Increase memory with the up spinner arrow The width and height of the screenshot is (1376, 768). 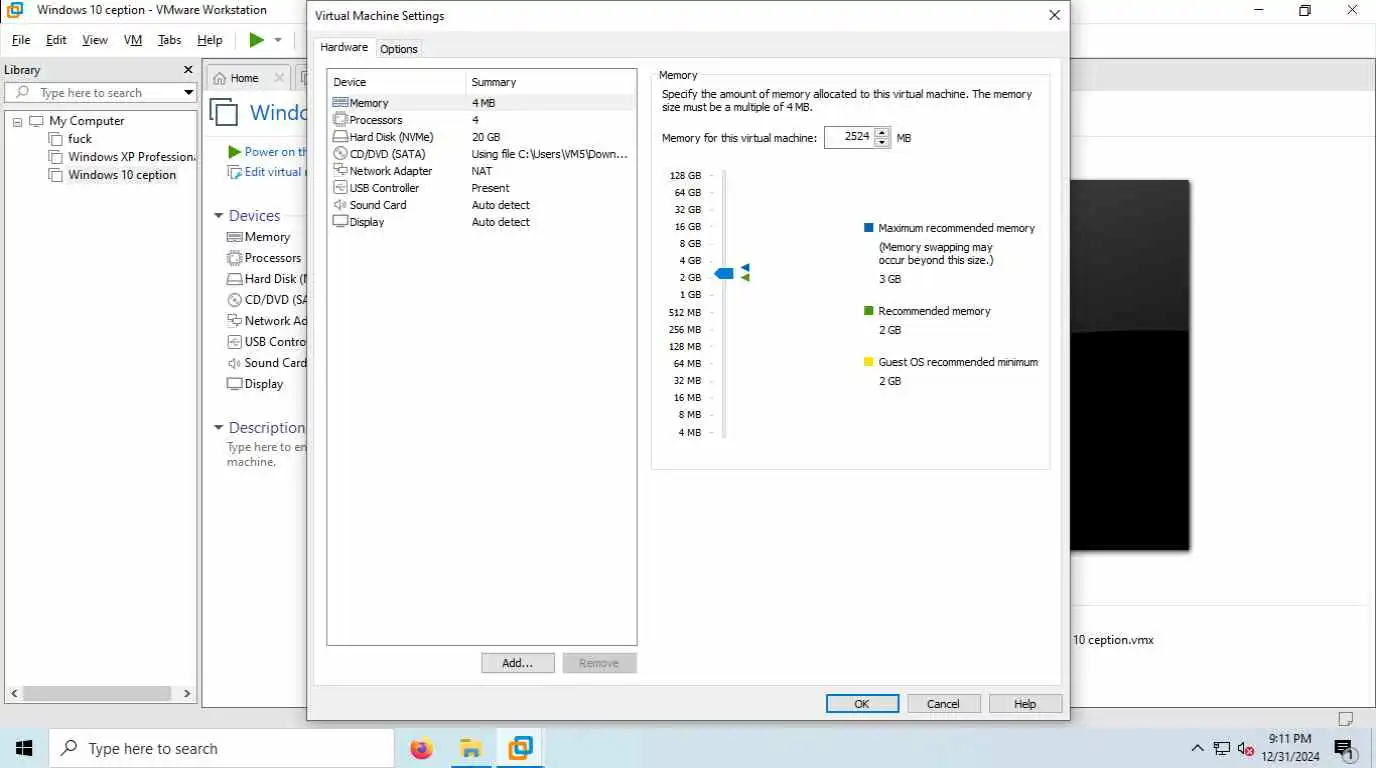(881, 133)
